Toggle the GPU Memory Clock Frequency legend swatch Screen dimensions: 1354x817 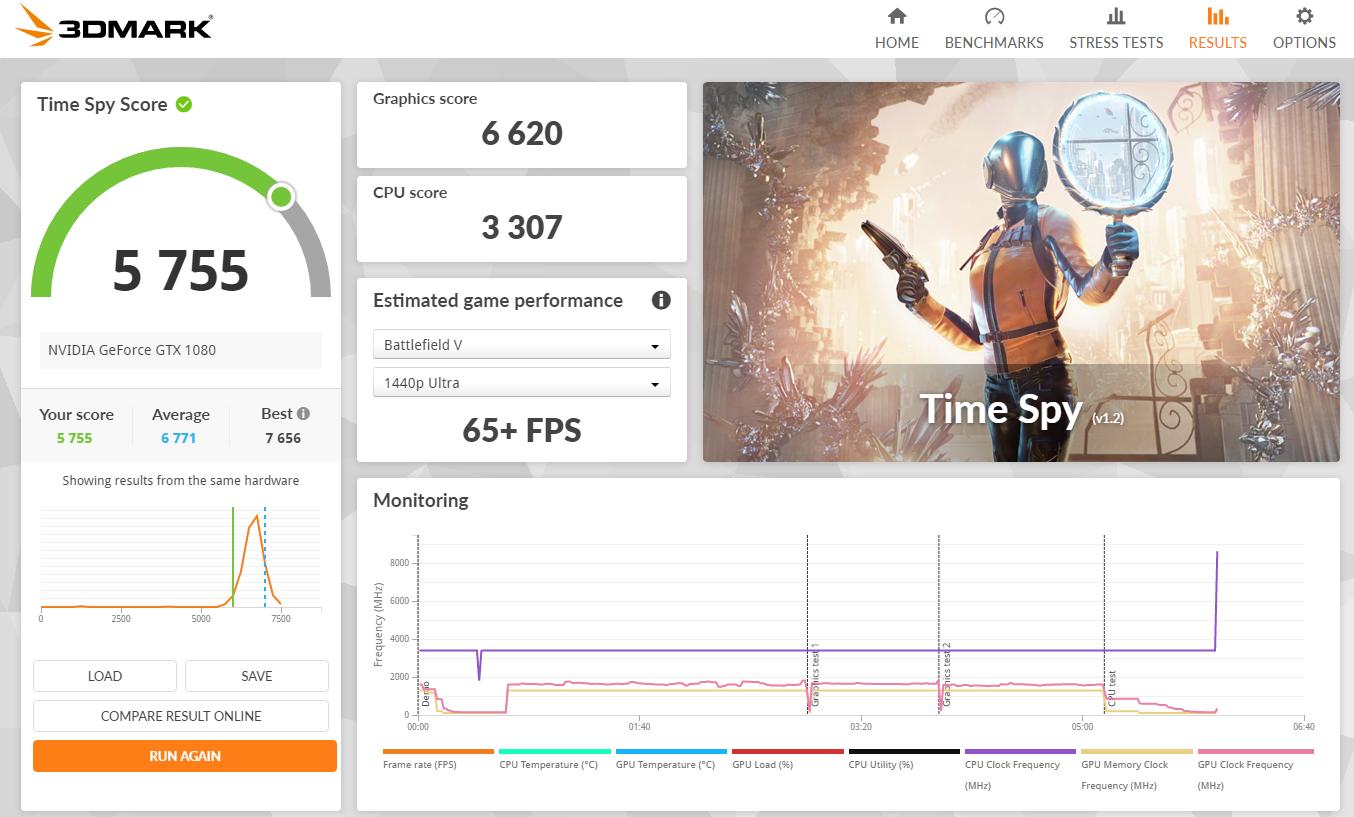[1138, 751]
